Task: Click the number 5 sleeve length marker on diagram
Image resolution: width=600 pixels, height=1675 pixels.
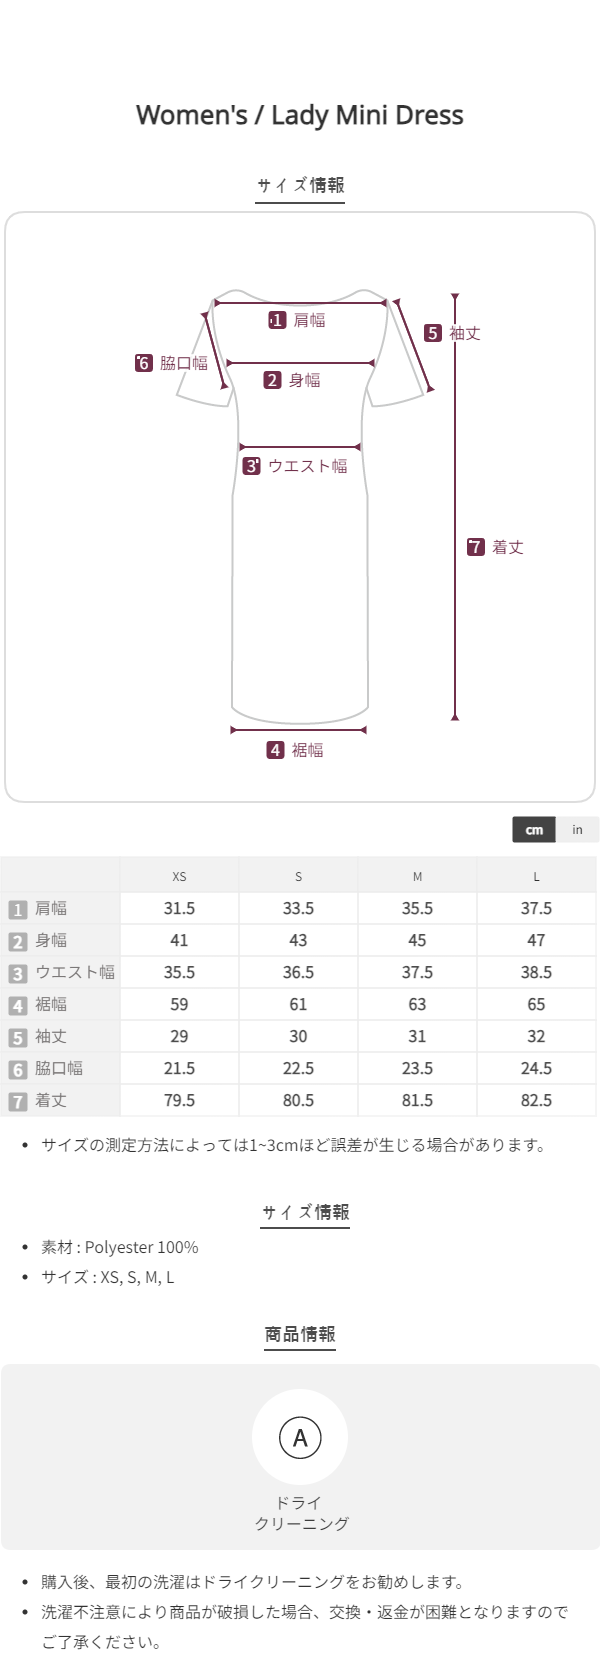Action: click(x=433, y=333)
